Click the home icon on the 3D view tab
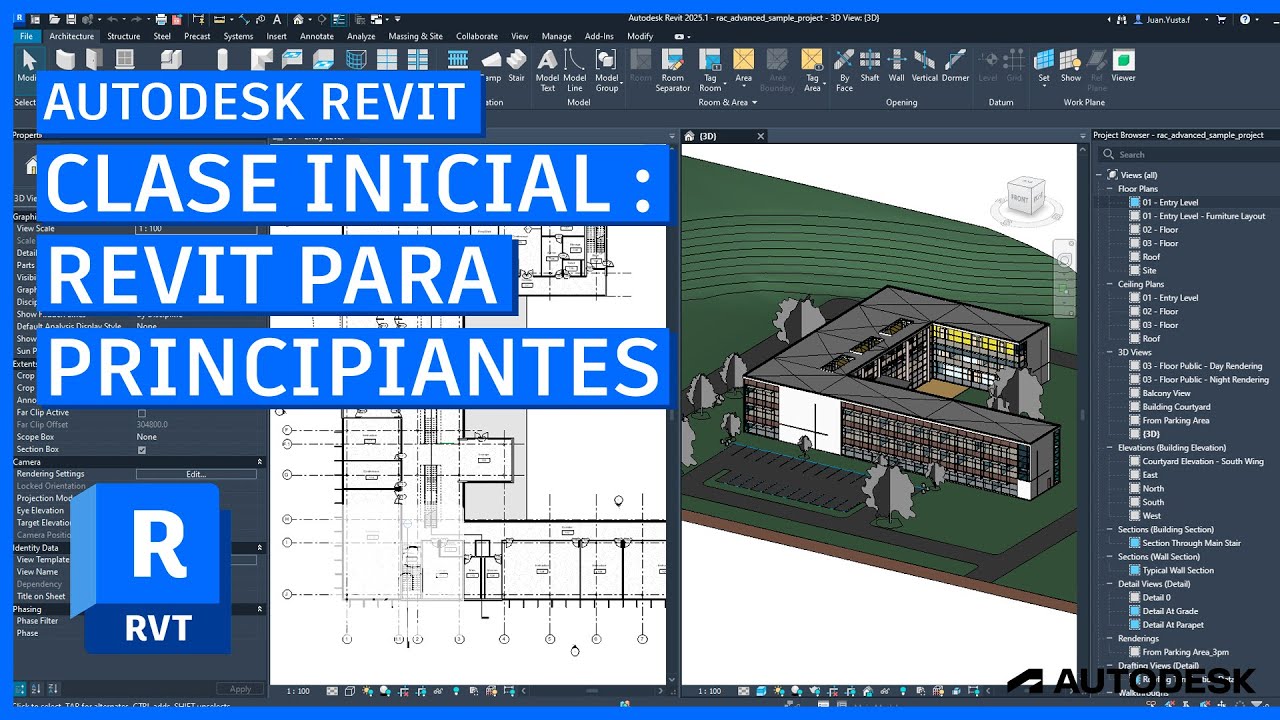Image resolution: width=1280 pixels, height=720 pixels. 689,136
